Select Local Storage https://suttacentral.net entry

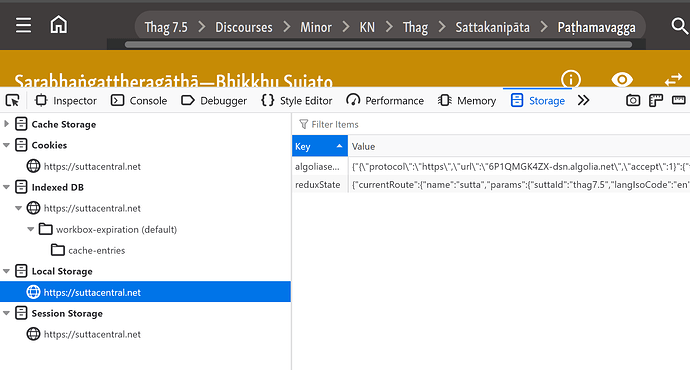pyautogui.click(x=145, y=292)
